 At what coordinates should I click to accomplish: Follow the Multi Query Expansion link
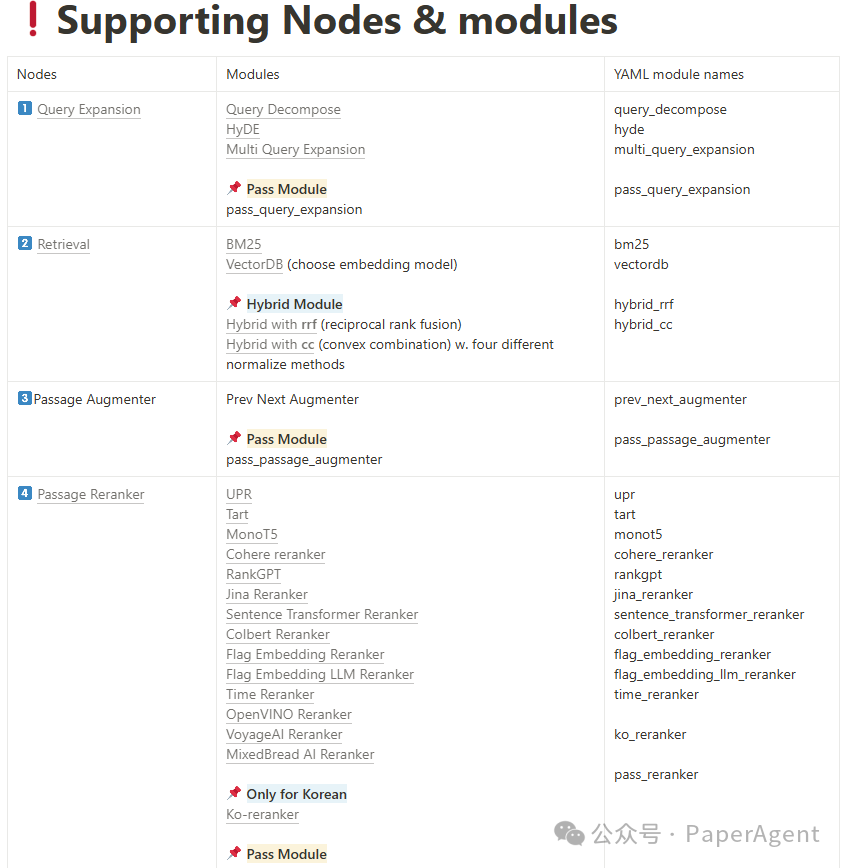[x=296, y=149]
